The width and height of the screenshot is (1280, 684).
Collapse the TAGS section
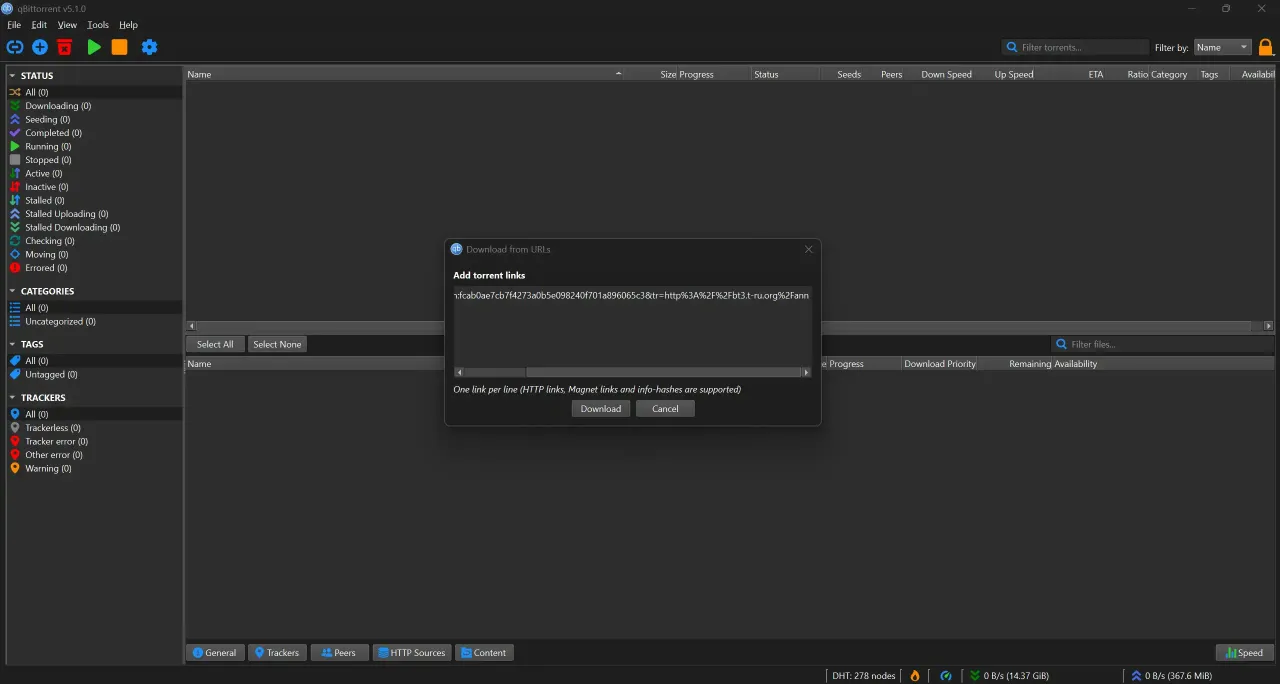click(13, 344)
